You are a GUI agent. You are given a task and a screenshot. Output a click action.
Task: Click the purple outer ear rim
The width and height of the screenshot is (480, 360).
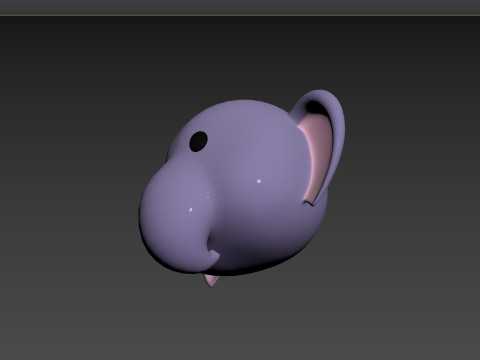[x=338, y=133]
